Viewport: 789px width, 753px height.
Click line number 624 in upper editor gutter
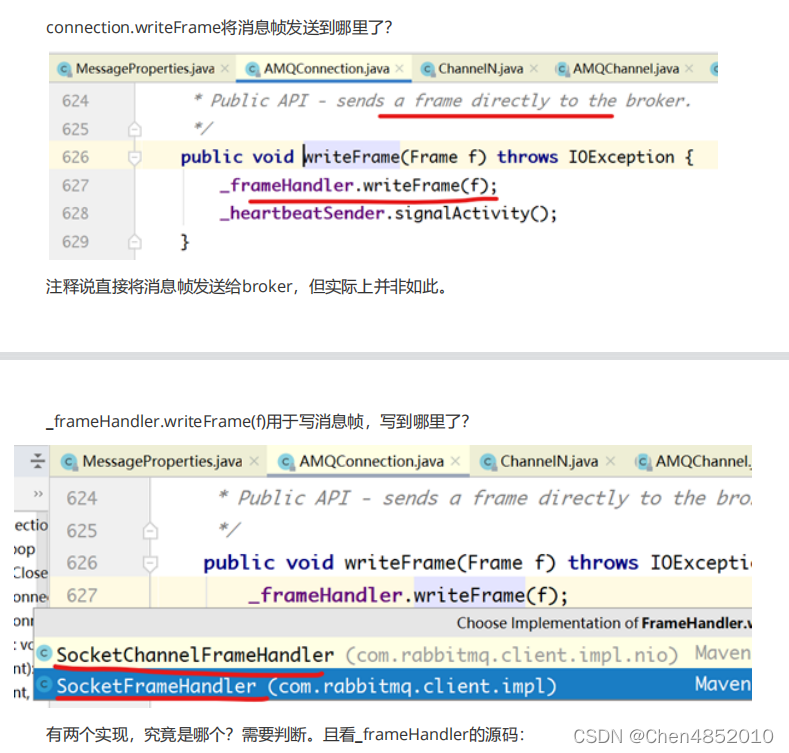[x=75, y=101]
